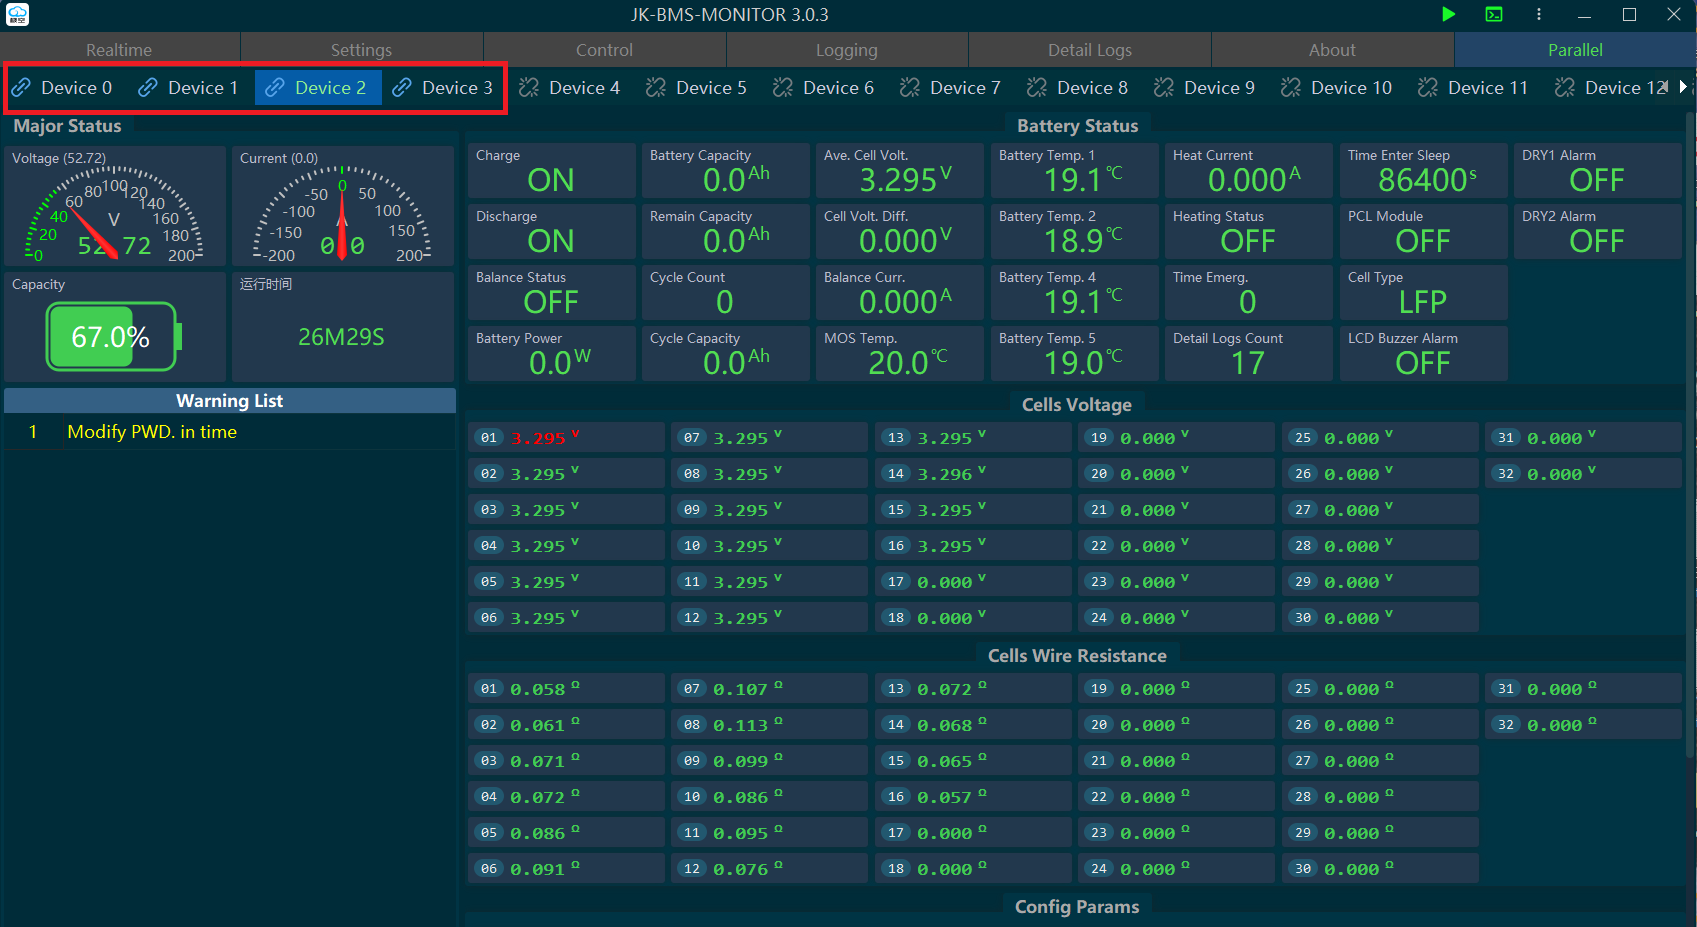The height and width of the screenshot is (927, 1697).
Task: Expand the Config Params section
Action: tap(1076, 907)
